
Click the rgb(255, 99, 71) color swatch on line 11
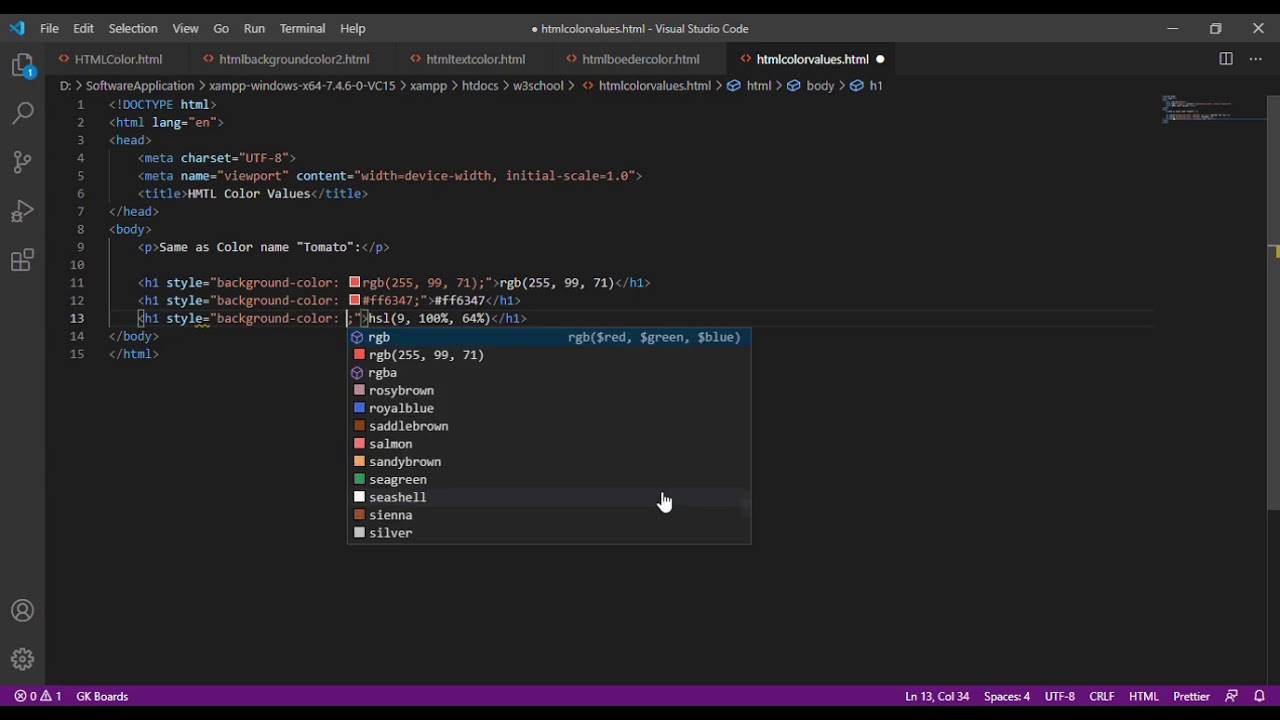(354, 283)
